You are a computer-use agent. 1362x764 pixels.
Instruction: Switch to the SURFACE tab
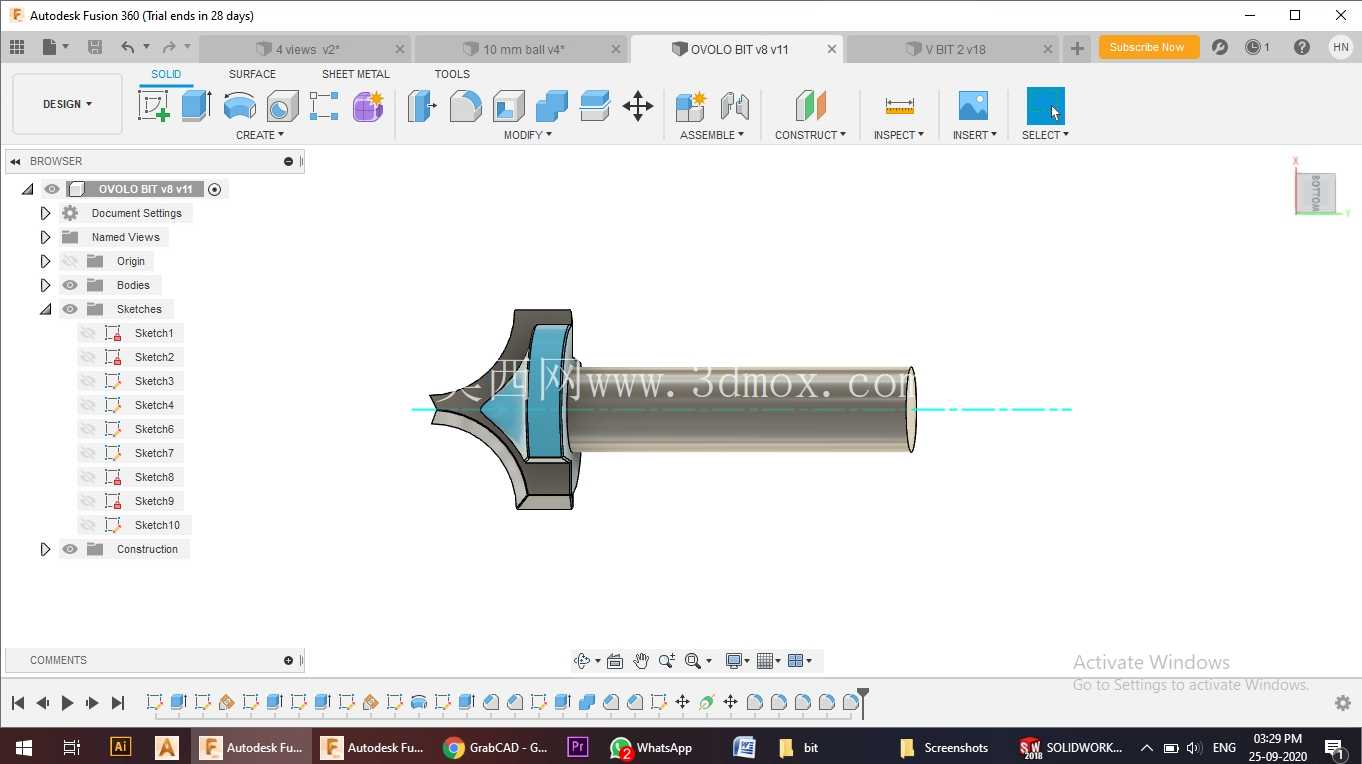[252, 74]
